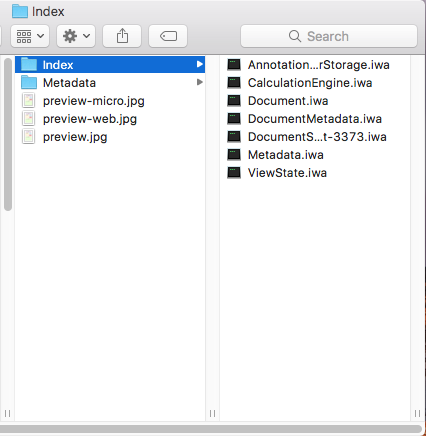Open the item arrangement grid dropdown
Screen dimensions: 426x436
[30, 36]
